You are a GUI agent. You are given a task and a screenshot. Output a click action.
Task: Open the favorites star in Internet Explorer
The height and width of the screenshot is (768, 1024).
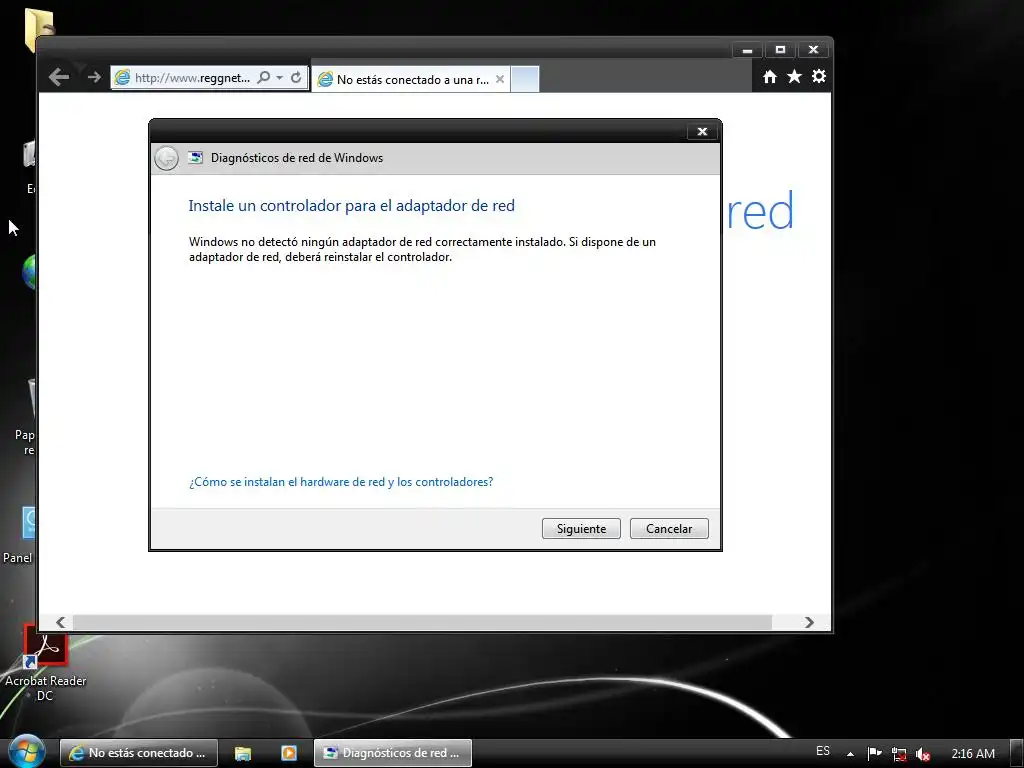794,77
